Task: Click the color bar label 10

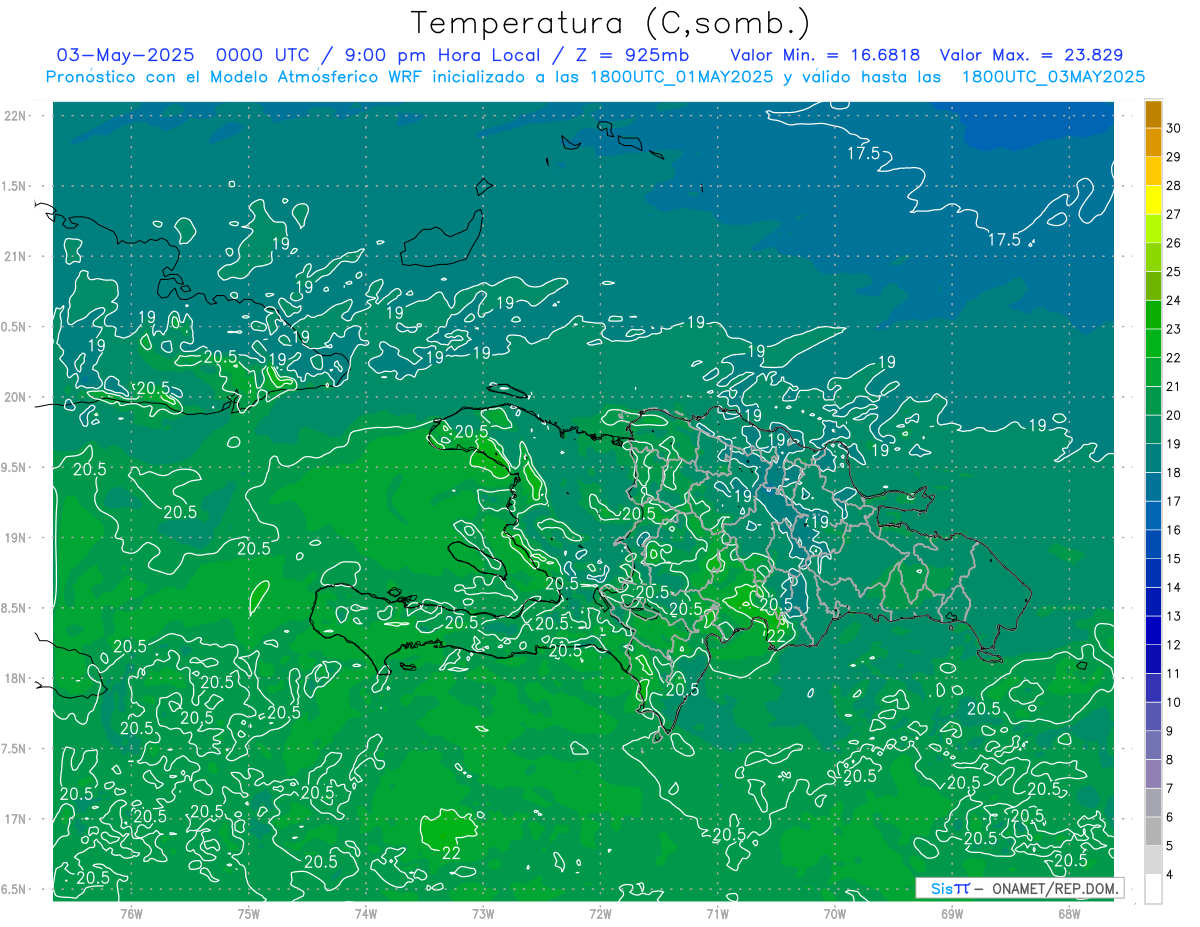Action: [1173, 702]
